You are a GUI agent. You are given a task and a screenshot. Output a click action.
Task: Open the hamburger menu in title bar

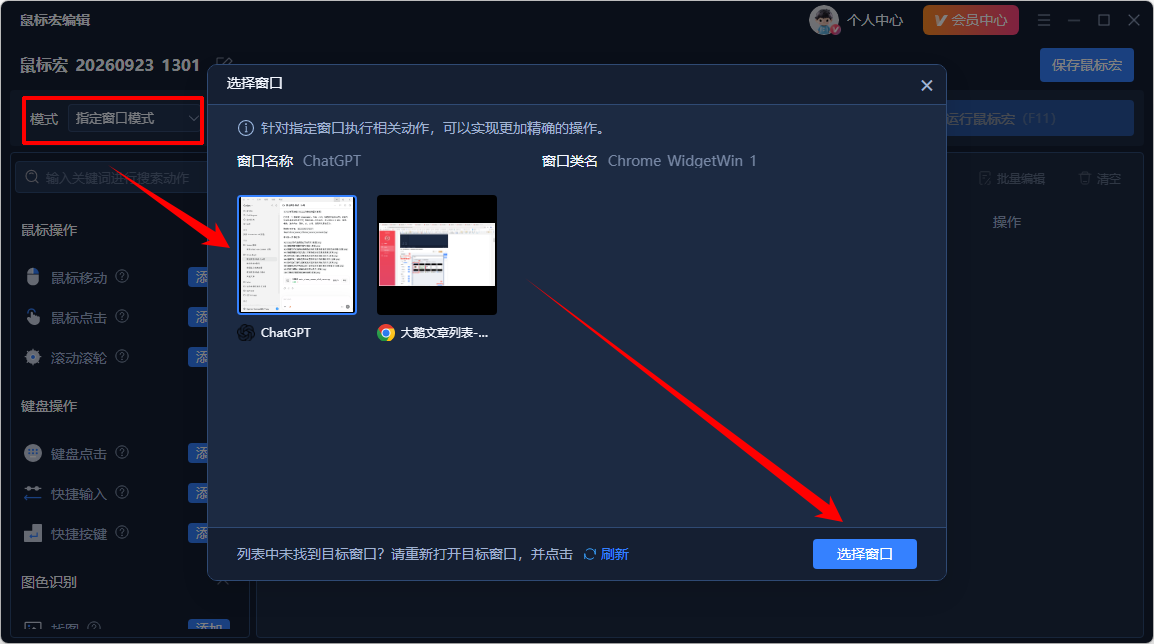[1044, 21]
